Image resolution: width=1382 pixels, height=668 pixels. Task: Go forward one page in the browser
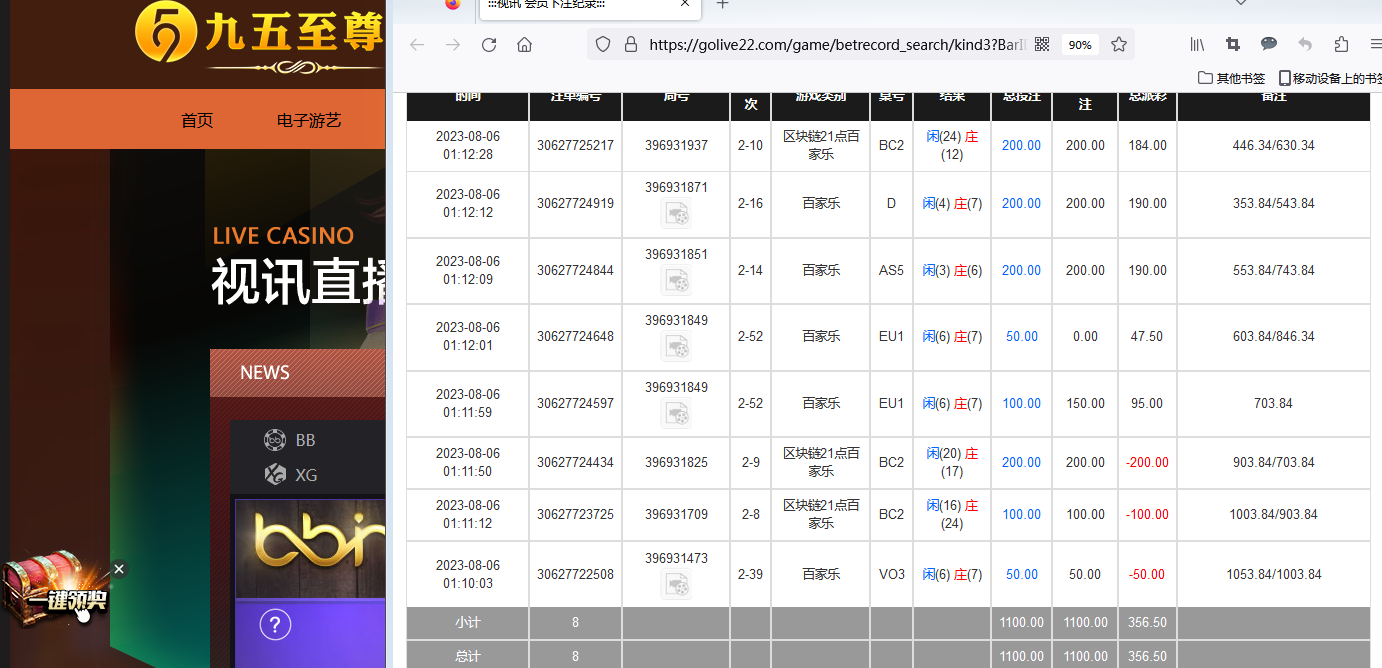click(453, 45)
